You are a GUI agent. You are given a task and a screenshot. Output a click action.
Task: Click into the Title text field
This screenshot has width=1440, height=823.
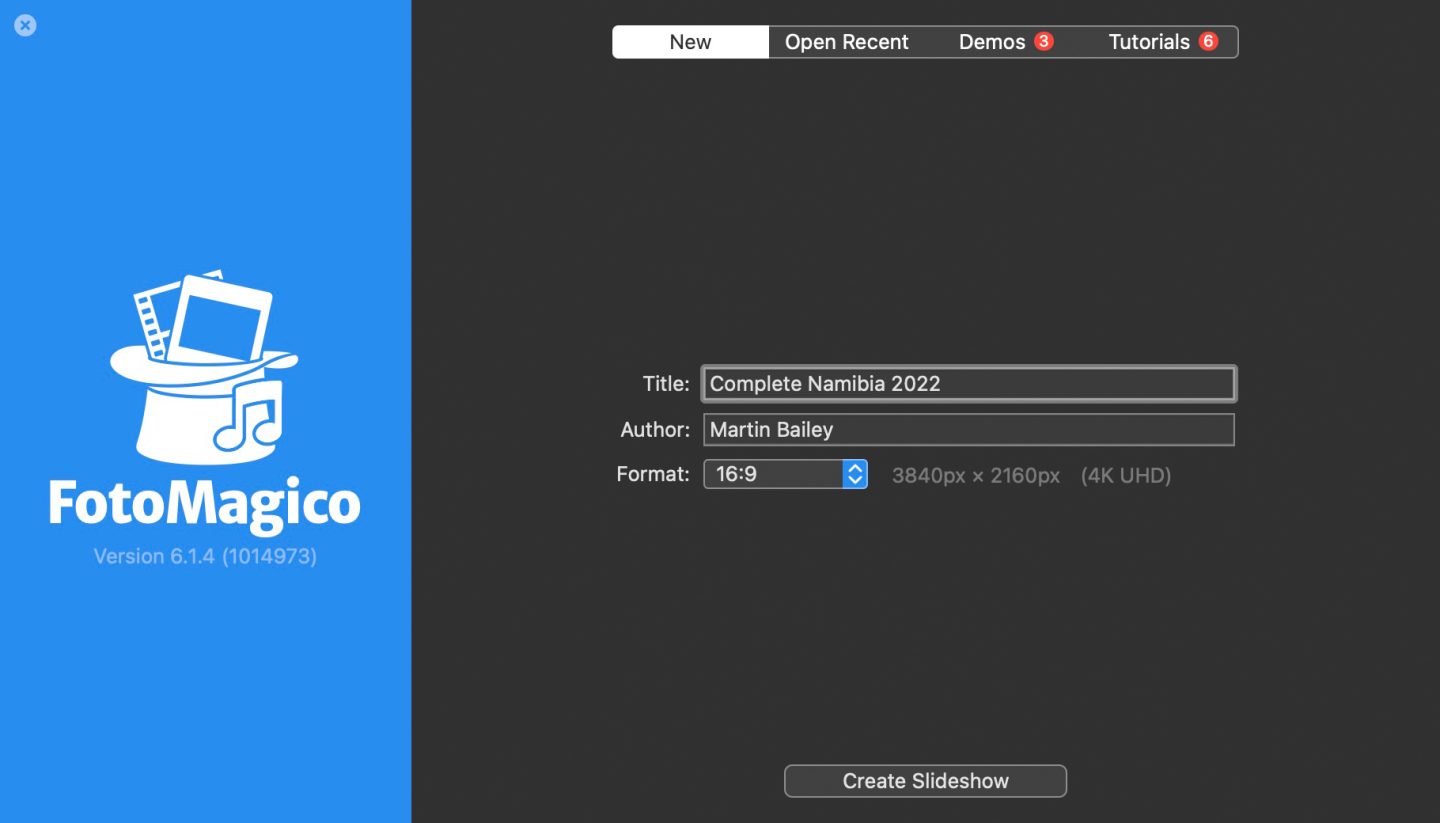click(968, 384)
